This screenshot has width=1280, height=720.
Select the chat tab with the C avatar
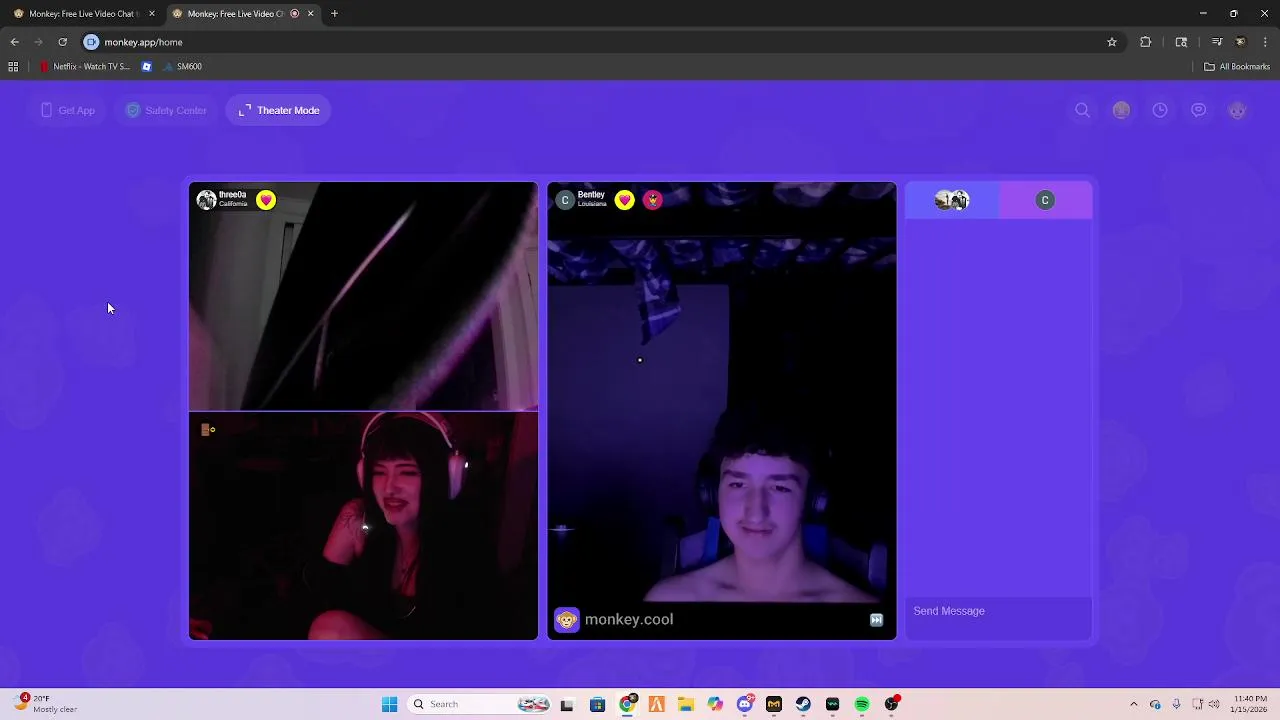coord(1045,200)
